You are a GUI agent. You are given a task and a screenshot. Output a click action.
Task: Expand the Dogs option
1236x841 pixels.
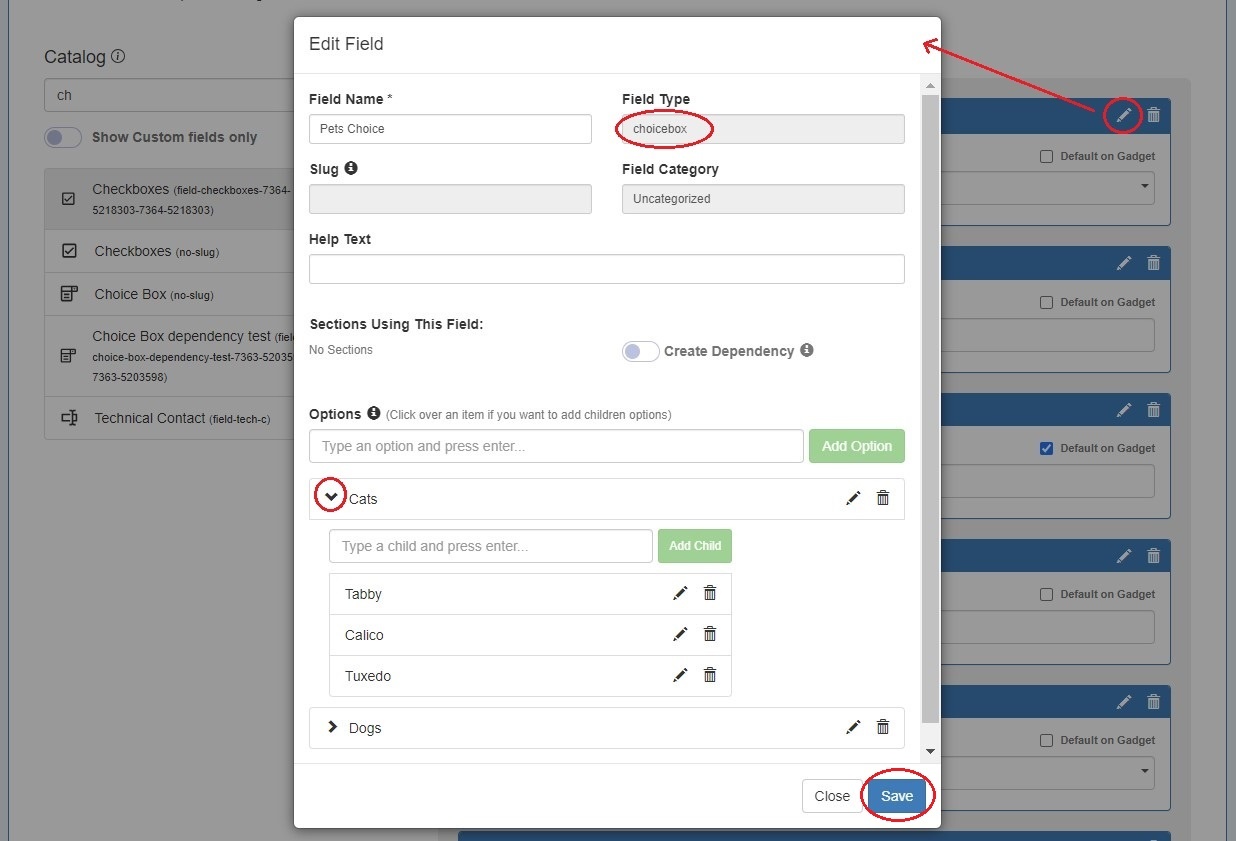click(333, 727)
